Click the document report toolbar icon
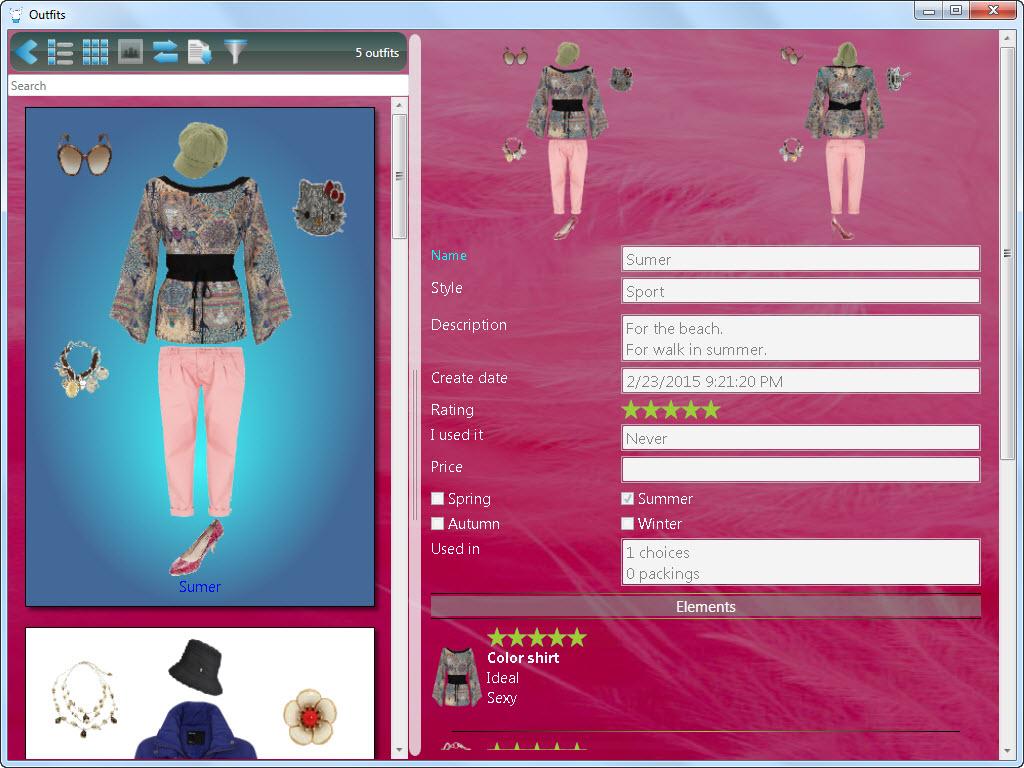Screen dimensions: 1024x768 point(199,52)
